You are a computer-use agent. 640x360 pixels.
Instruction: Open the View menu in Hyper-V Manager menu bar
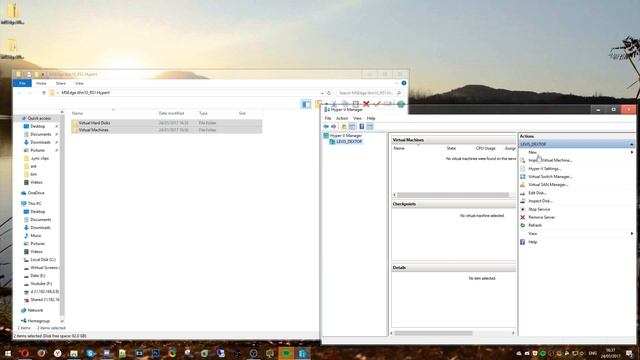click(x=357, y=118)
